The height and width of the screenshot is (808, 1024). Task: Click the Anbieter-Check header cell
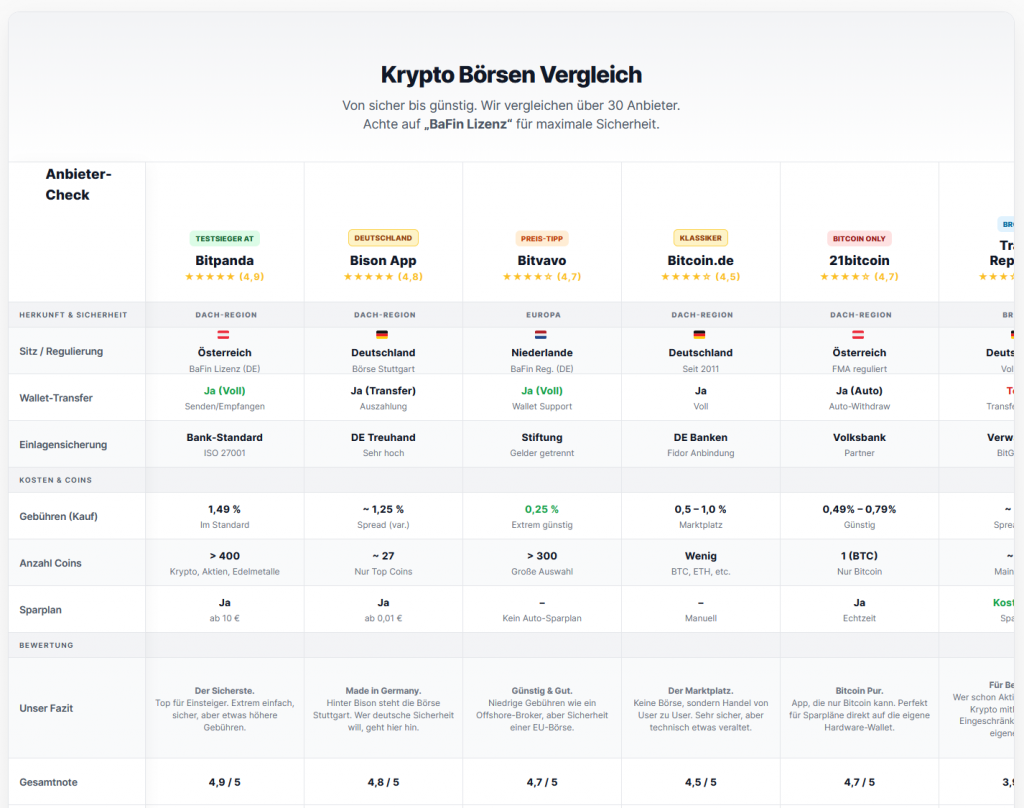coord(78,184)
